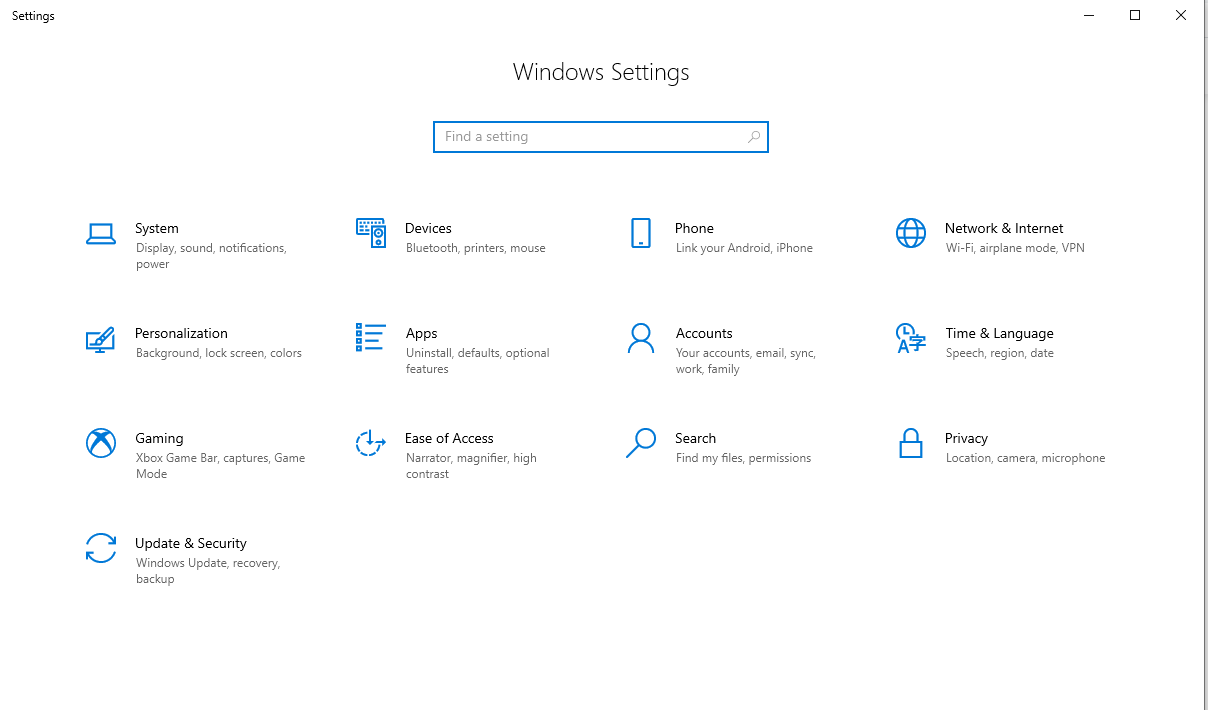Screen dimensions: 1208x710
Task: Select the Privacy padlock icon
Action: (x=911, y=443)
